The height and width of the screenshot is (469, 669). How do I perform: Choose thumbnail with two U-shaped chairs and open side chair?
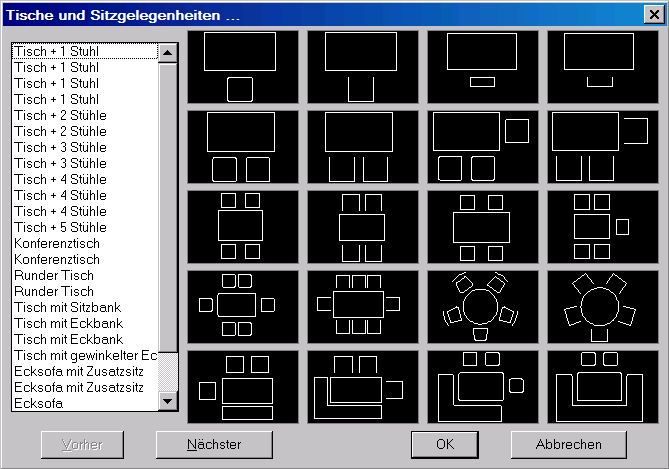[x=603, y=147]
